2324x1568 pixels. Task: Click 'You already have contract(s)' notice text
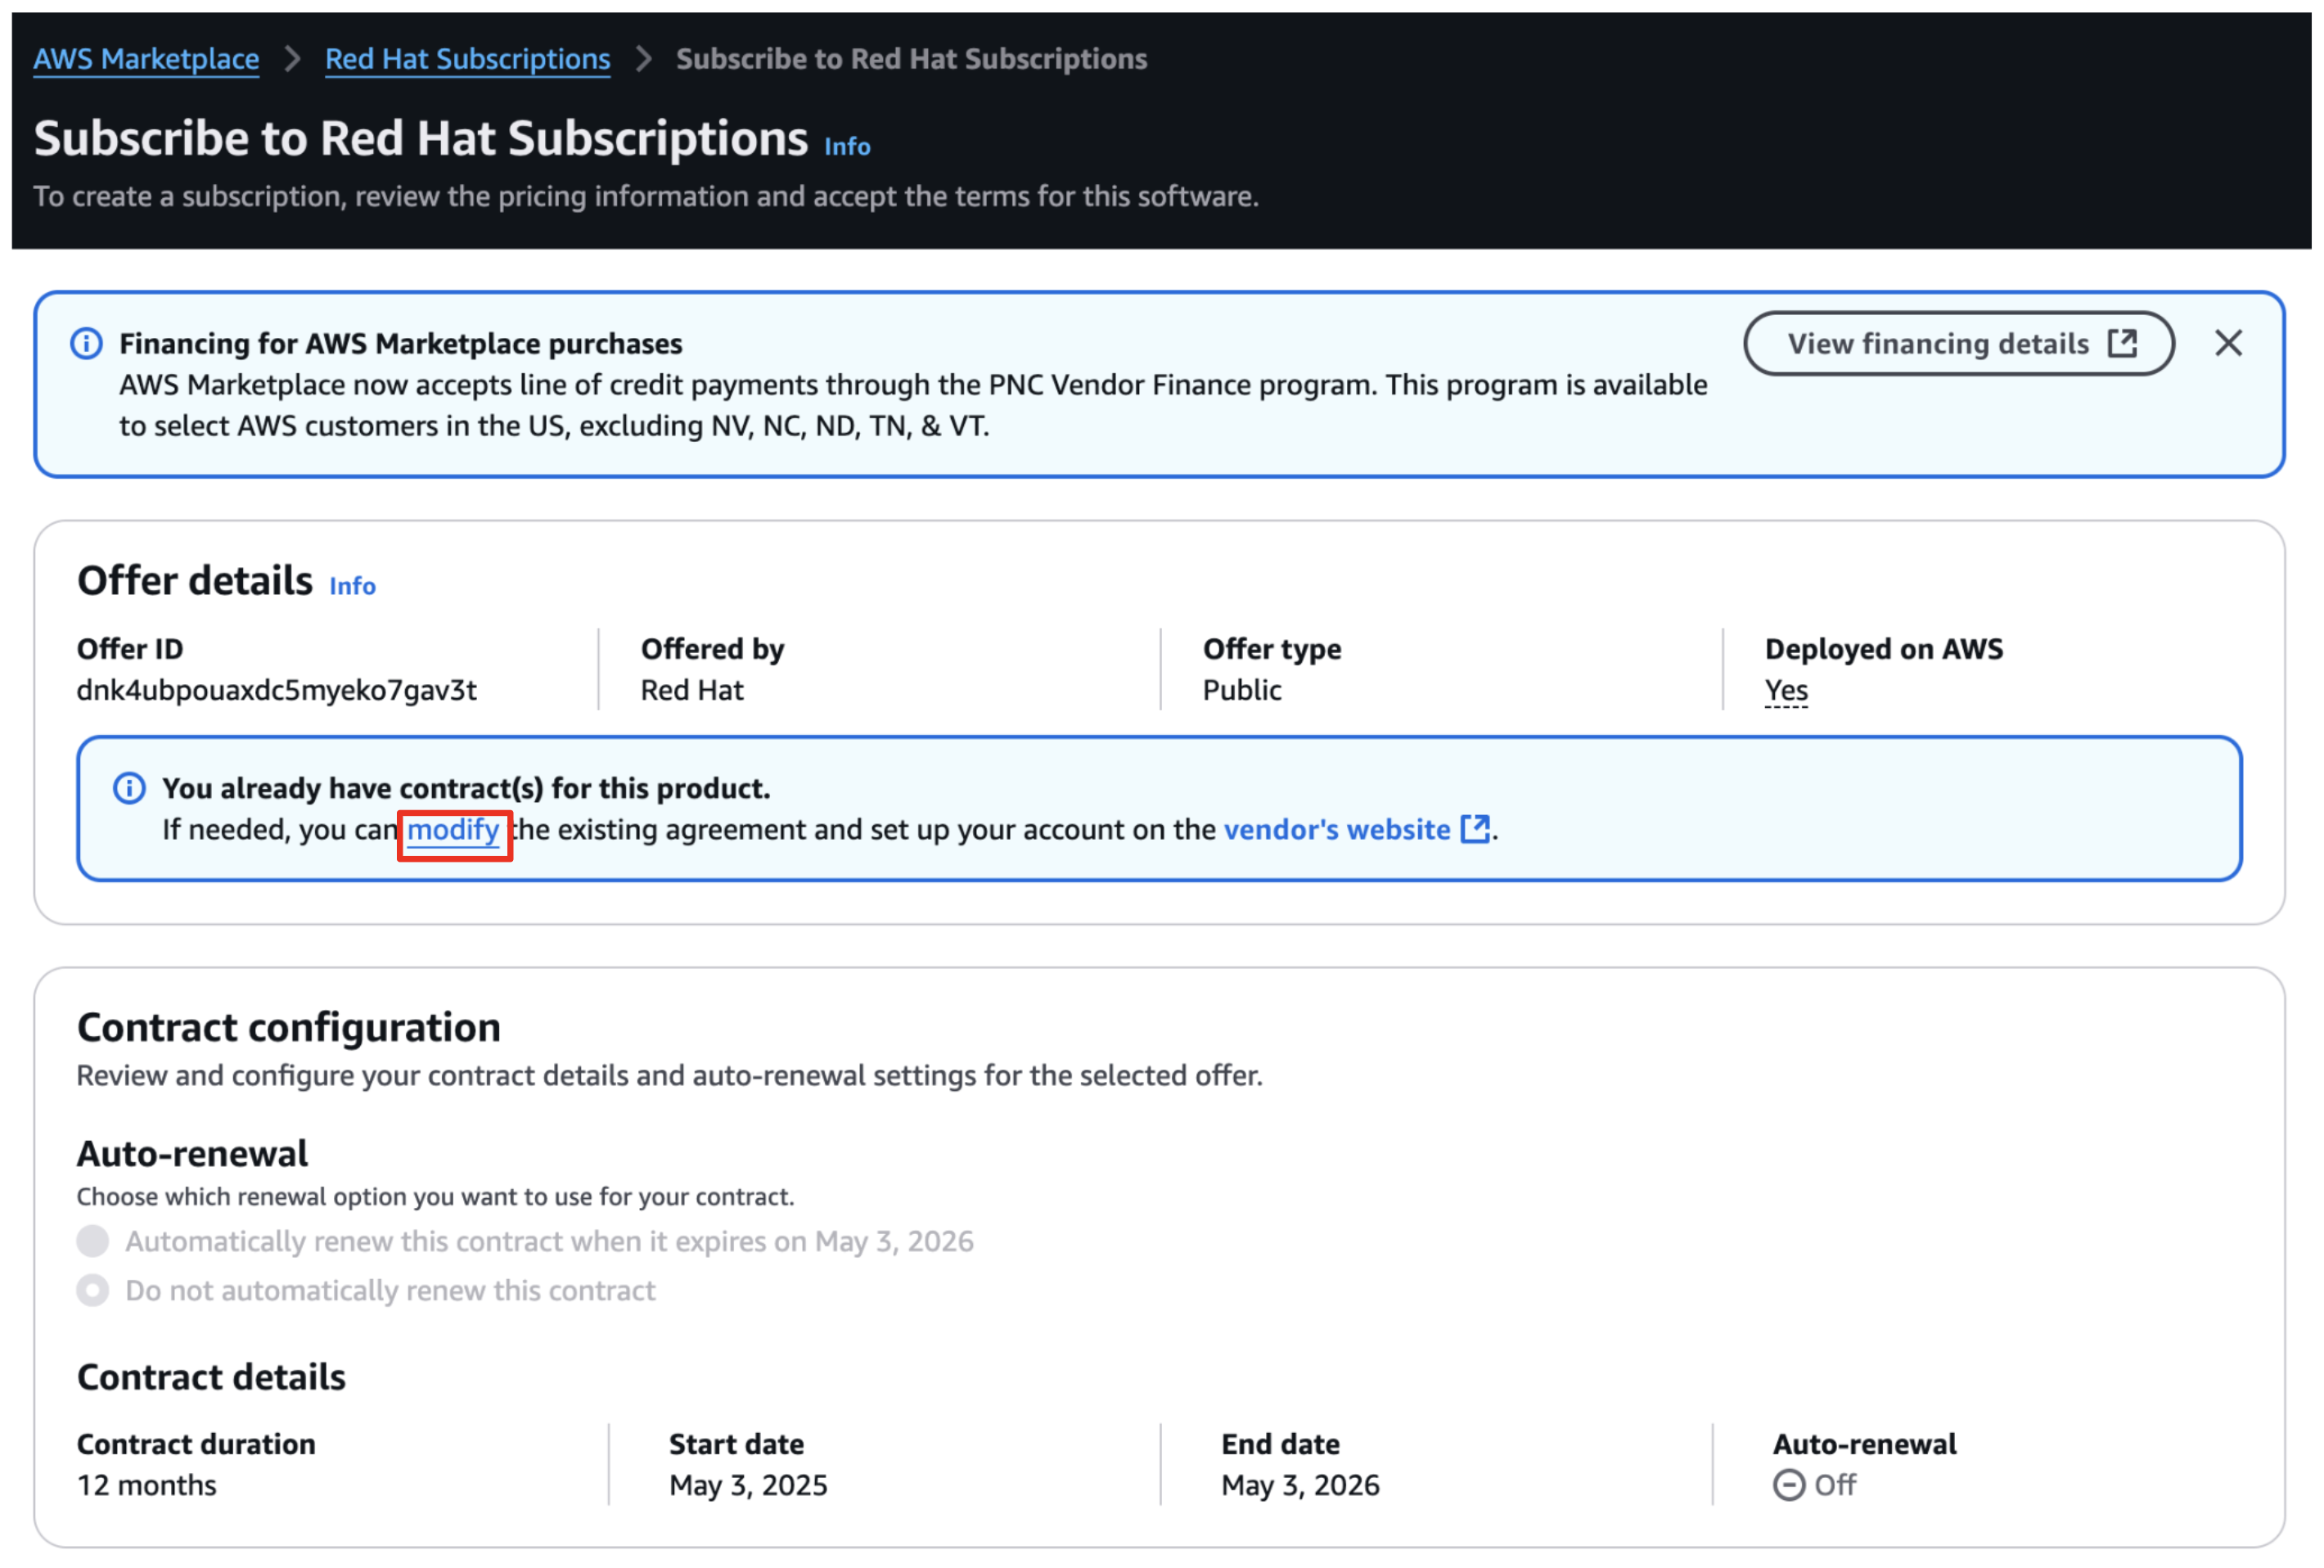(466, 788)
